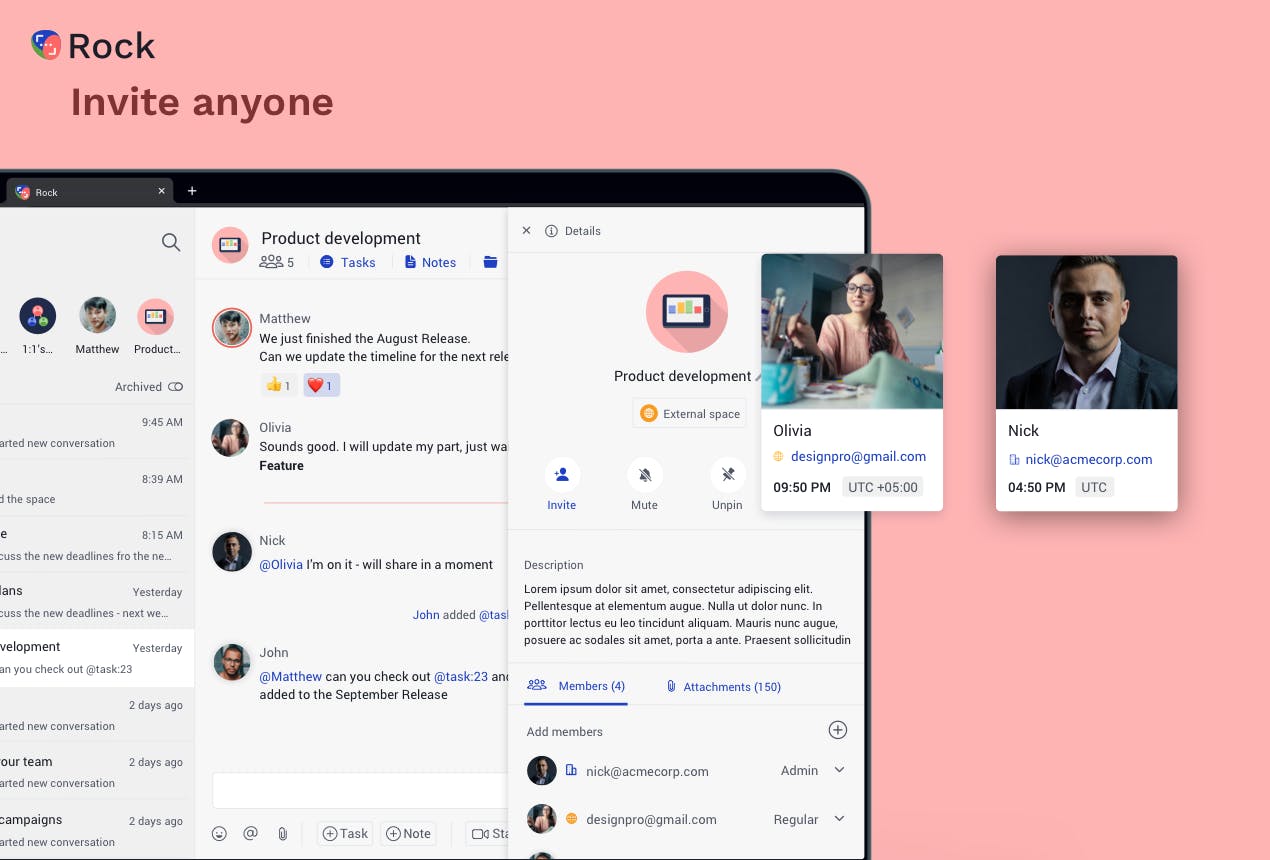
Task: Click the External space badge
Action: (690, 414)
